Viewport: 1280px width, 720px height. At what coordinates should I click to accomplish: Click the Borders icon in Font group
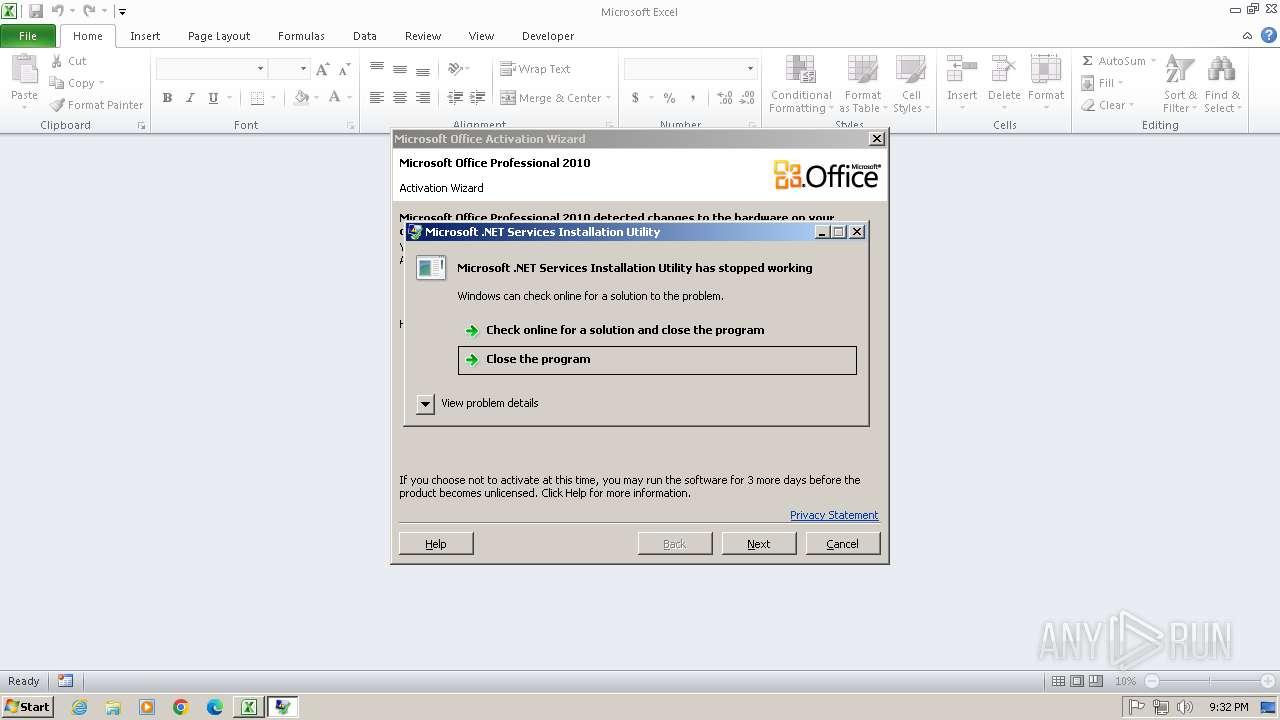(x=257, y=98)
